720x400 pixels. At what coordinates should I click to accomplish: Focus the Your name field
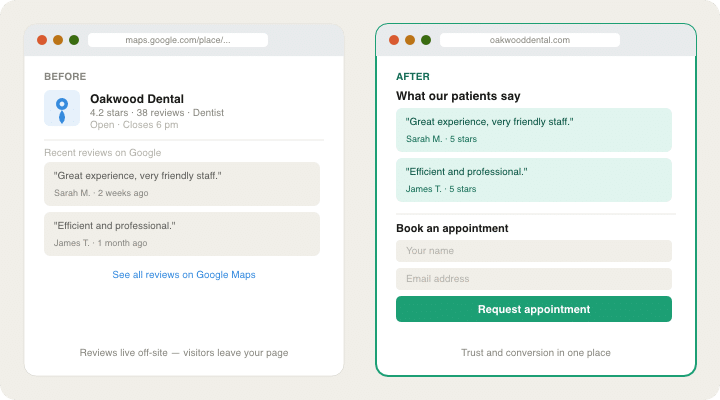tap(533, 251)
